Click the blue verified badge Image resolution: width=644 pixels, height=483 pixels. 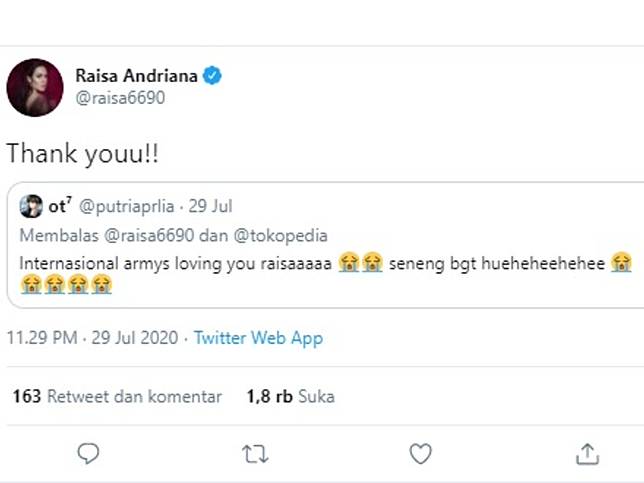213,74
